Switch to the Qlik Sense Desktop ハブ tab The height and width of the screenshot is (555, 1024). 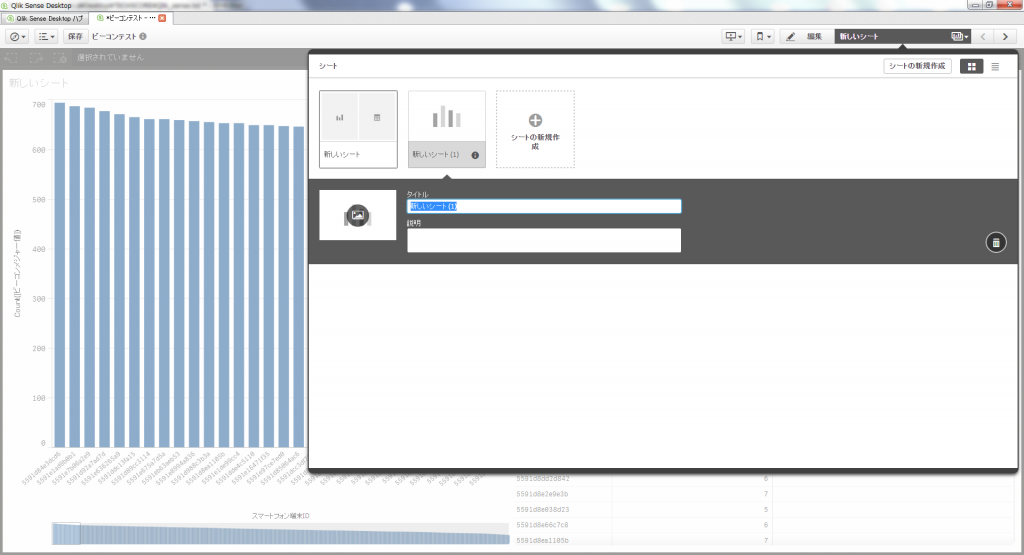46,18
